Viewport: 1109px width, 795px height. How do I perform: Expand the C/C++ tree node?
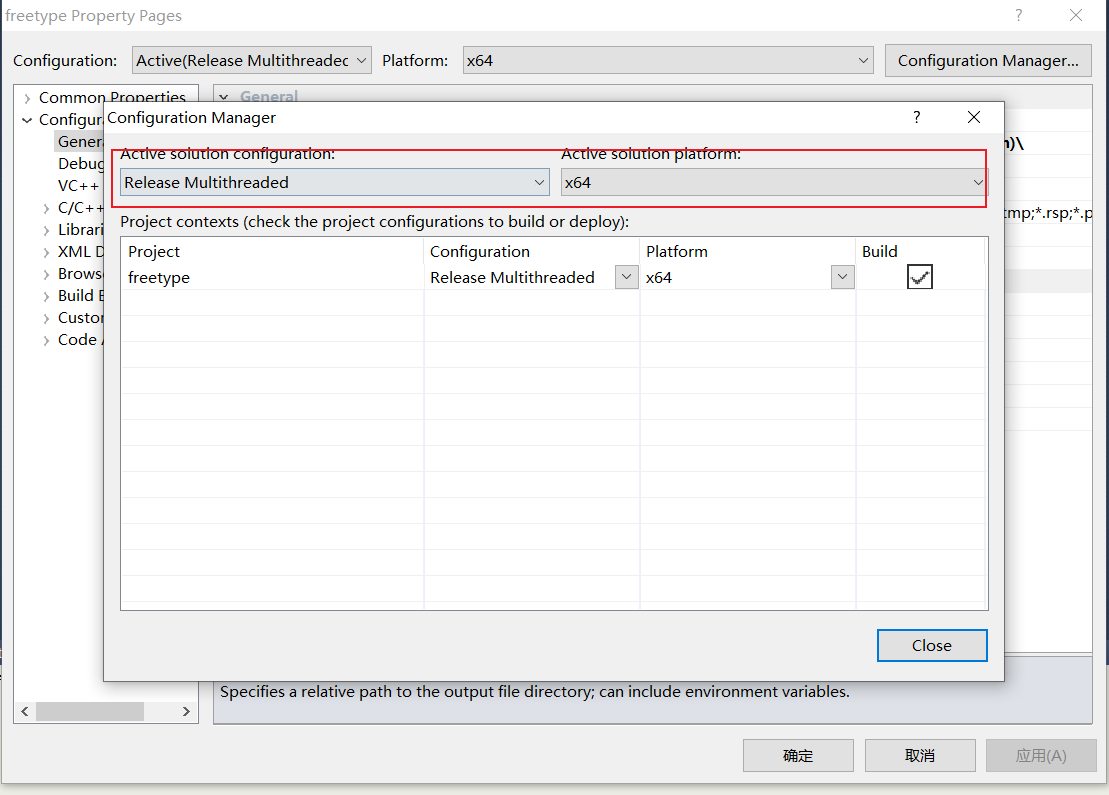click(x=46, y=208)
